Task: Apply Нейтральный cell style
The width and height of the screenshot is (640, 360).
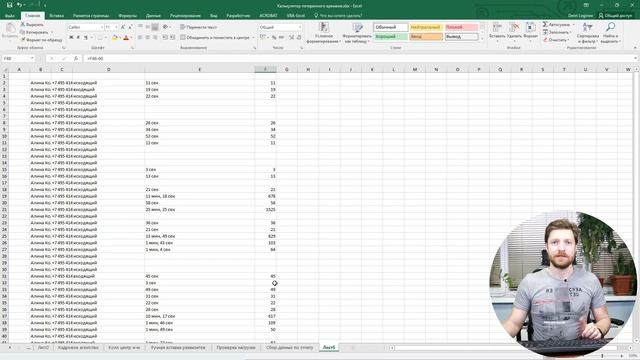Action: [x=426, y=27]
